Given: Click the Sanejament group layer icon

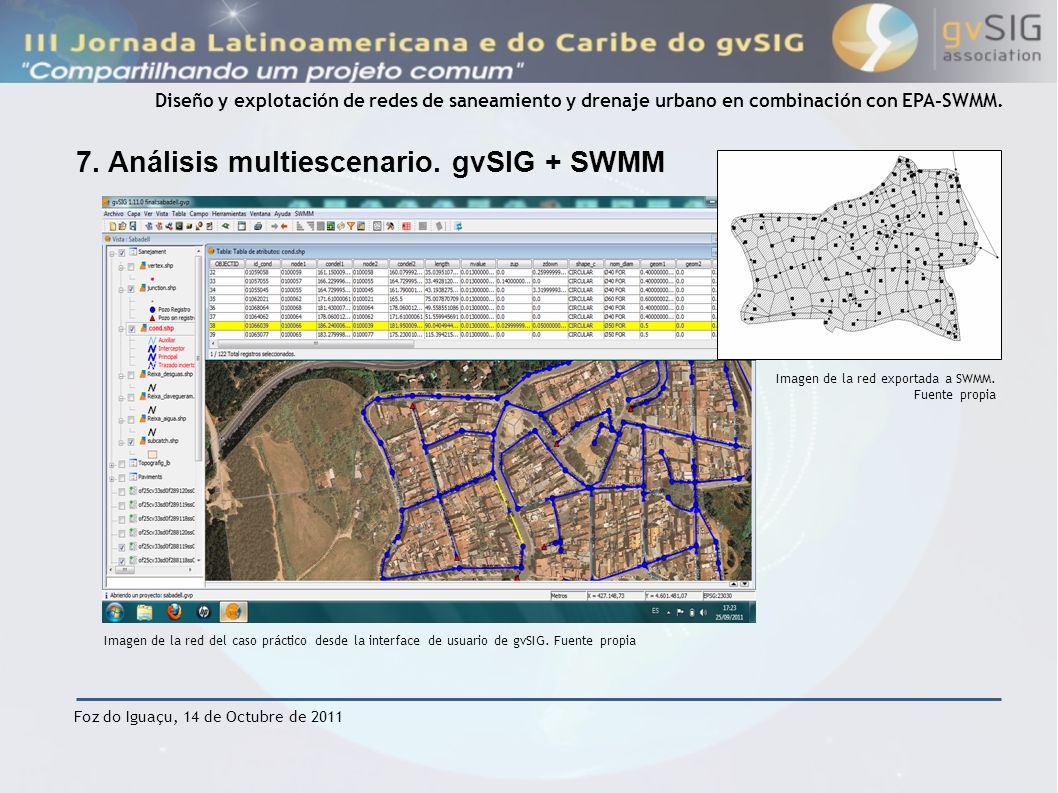Looking at the screenshot, I should pos(132,252).
